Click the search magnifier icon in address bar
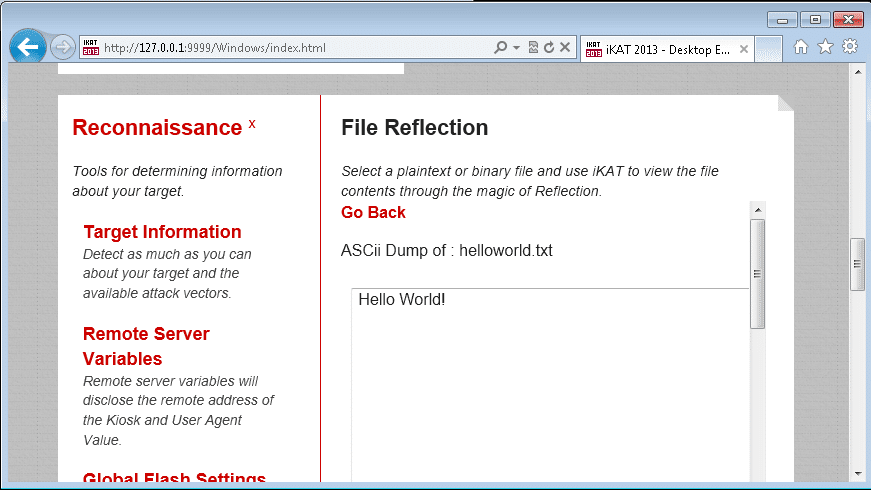871x490 pixels. (x=500, y=48)
